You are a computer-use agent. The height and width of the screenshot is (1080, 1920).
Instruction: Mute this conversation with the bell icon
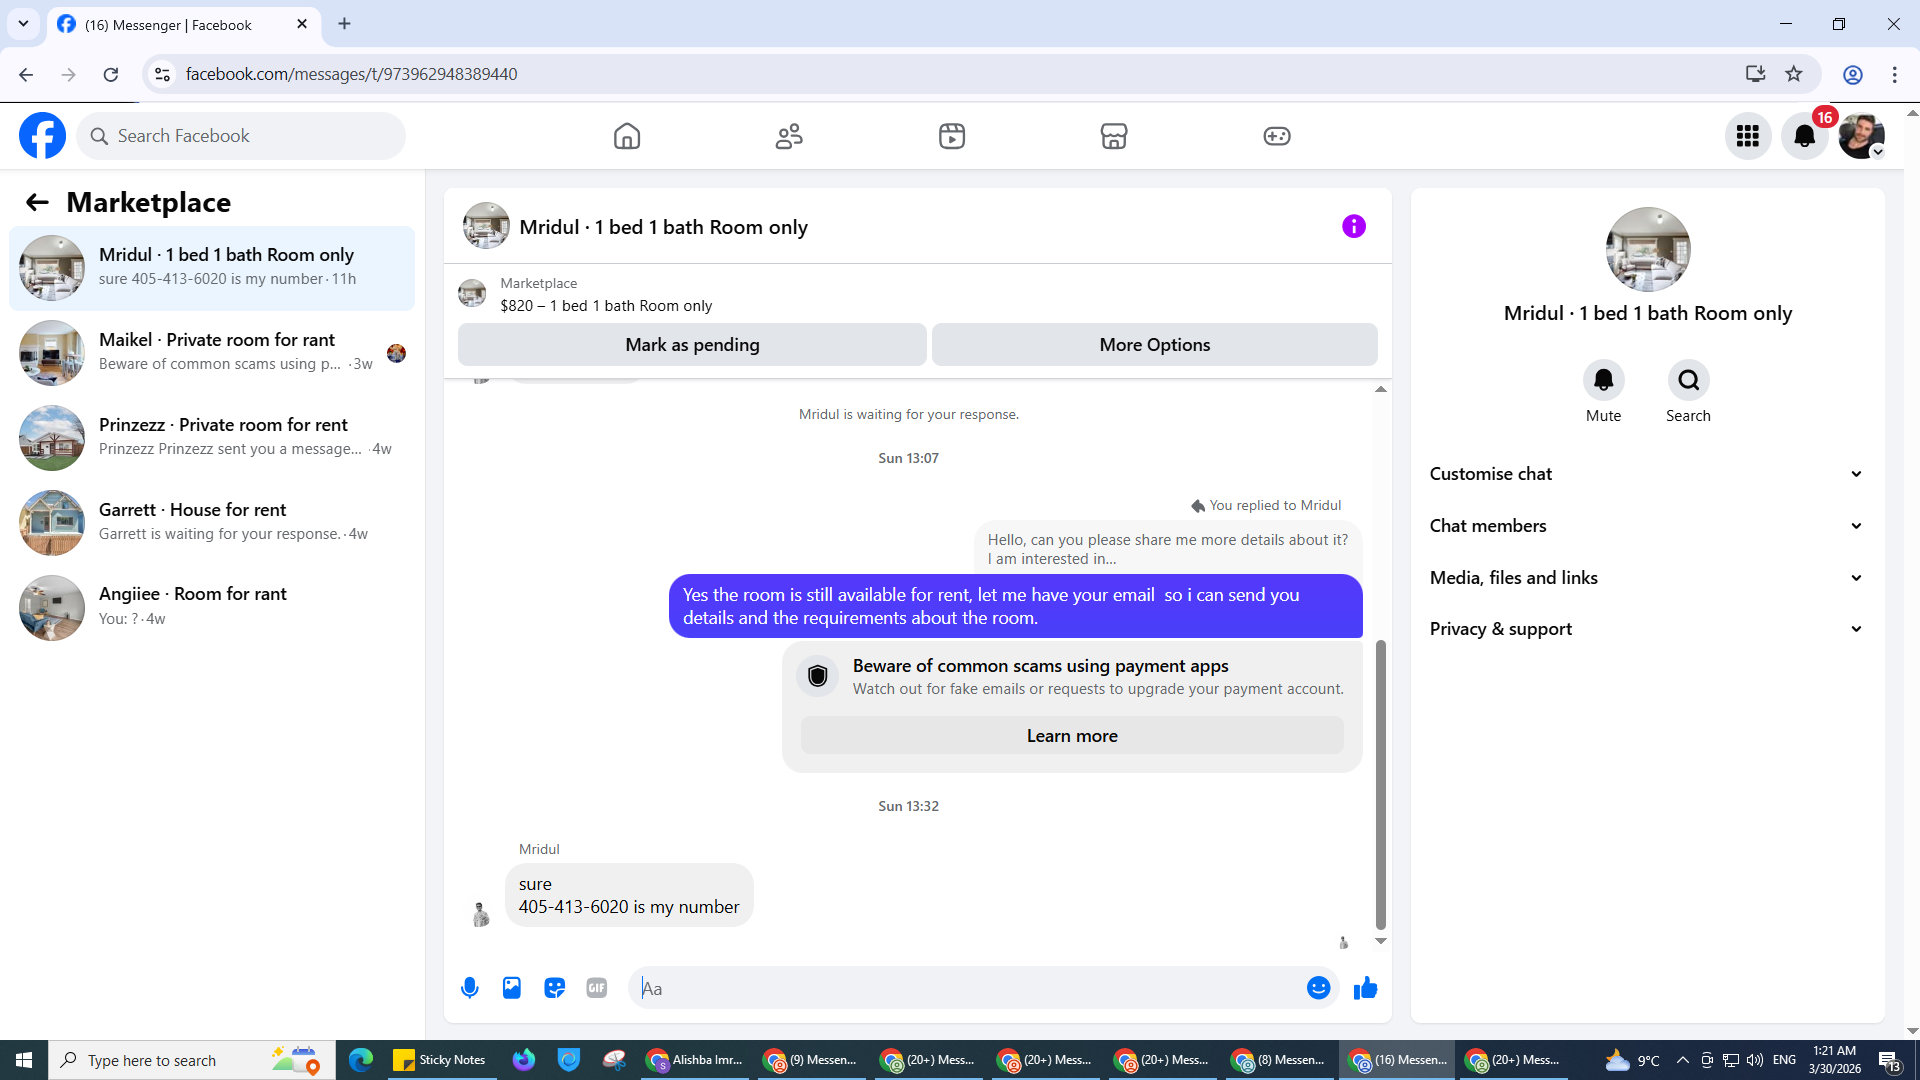(x=1603, y=380)
